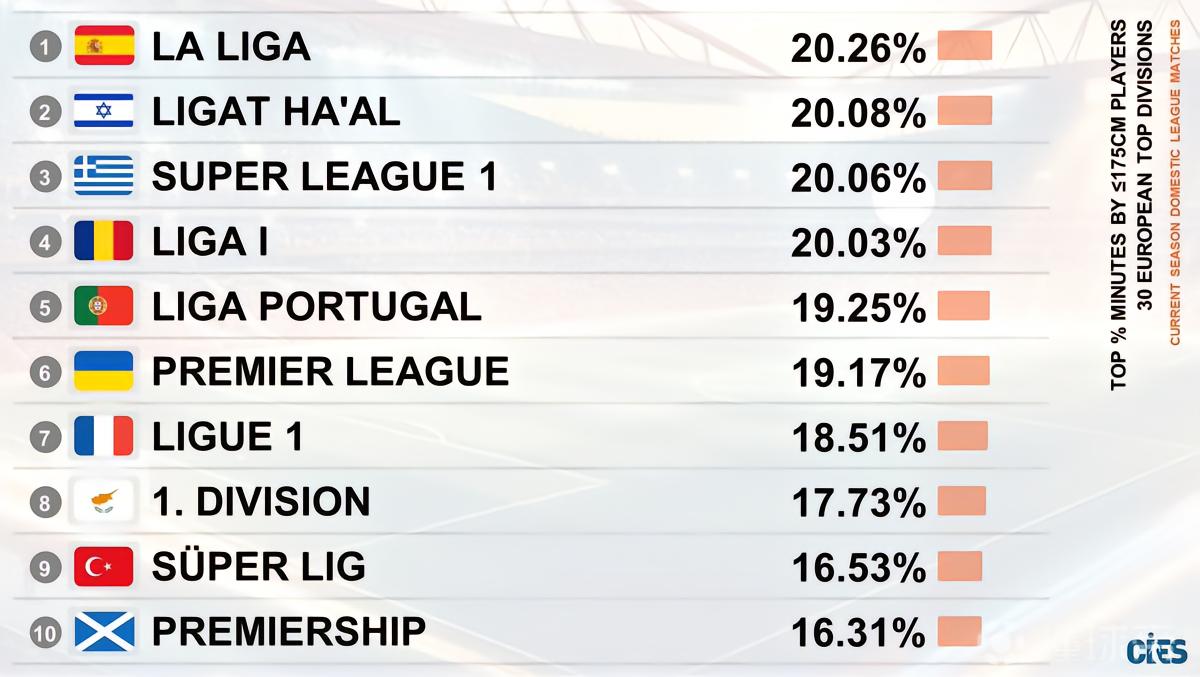1200x677 pixels.
Task: Click the PREMIERSHIP league name
Action: click(289, 632)
